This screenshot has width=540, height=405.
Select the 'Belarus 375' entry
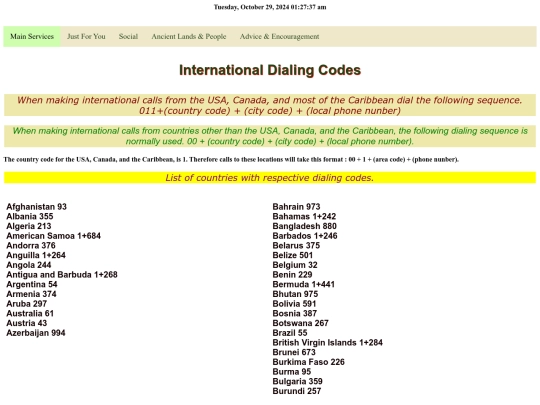click(296, 246)
